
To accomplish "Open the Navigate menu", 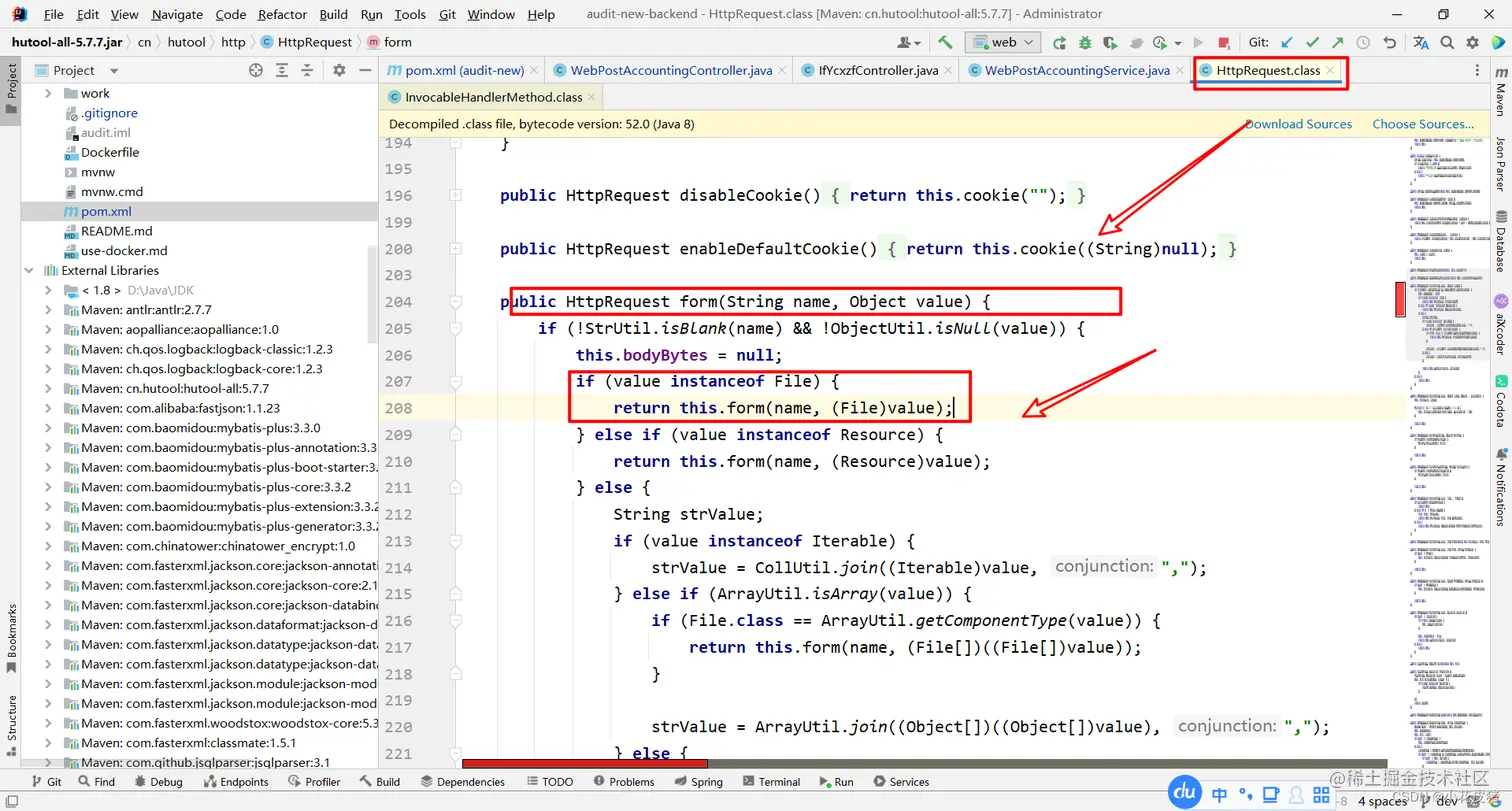I will coord(177,15).
